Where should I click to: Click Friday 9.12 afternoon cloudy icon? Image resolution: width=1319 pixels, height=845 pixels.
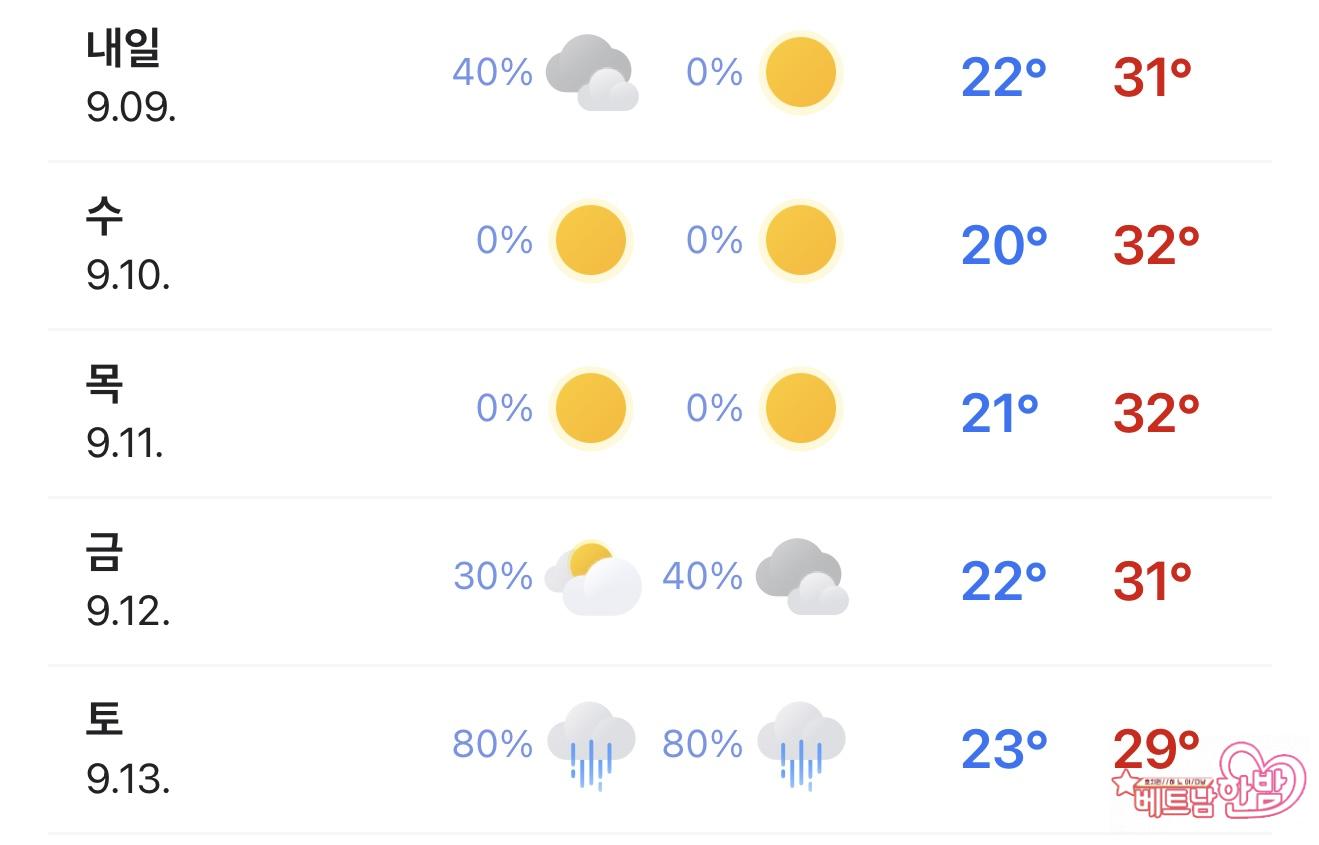point(802,577)
